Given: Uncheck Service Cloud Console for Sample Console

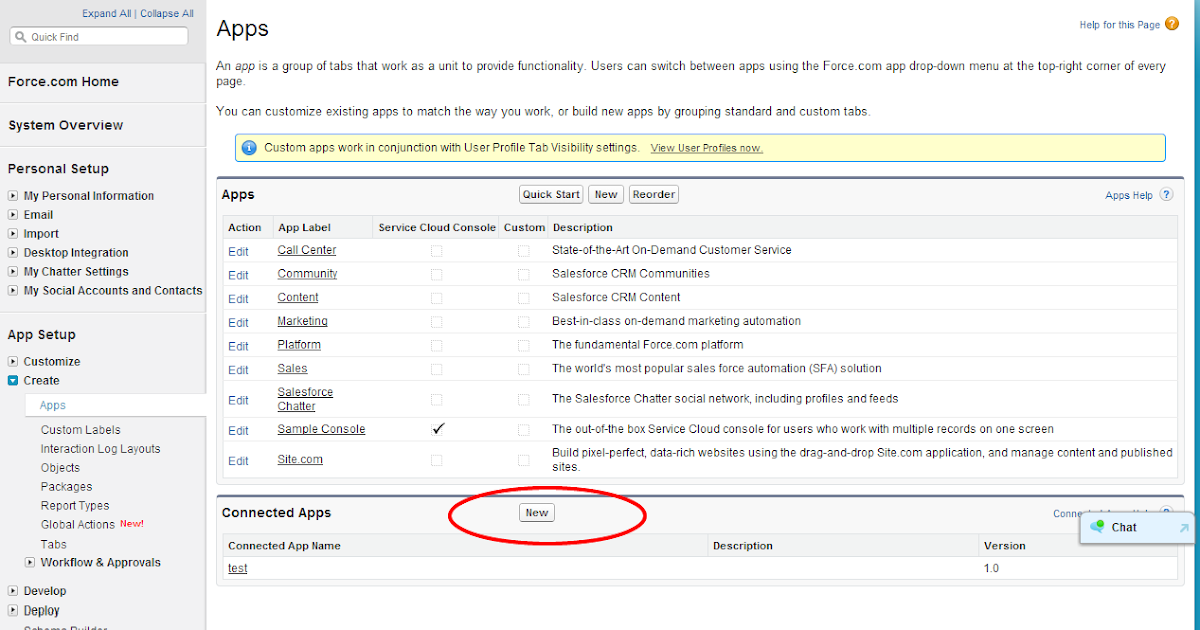Looking at the screenshot, I should point(437,429).
